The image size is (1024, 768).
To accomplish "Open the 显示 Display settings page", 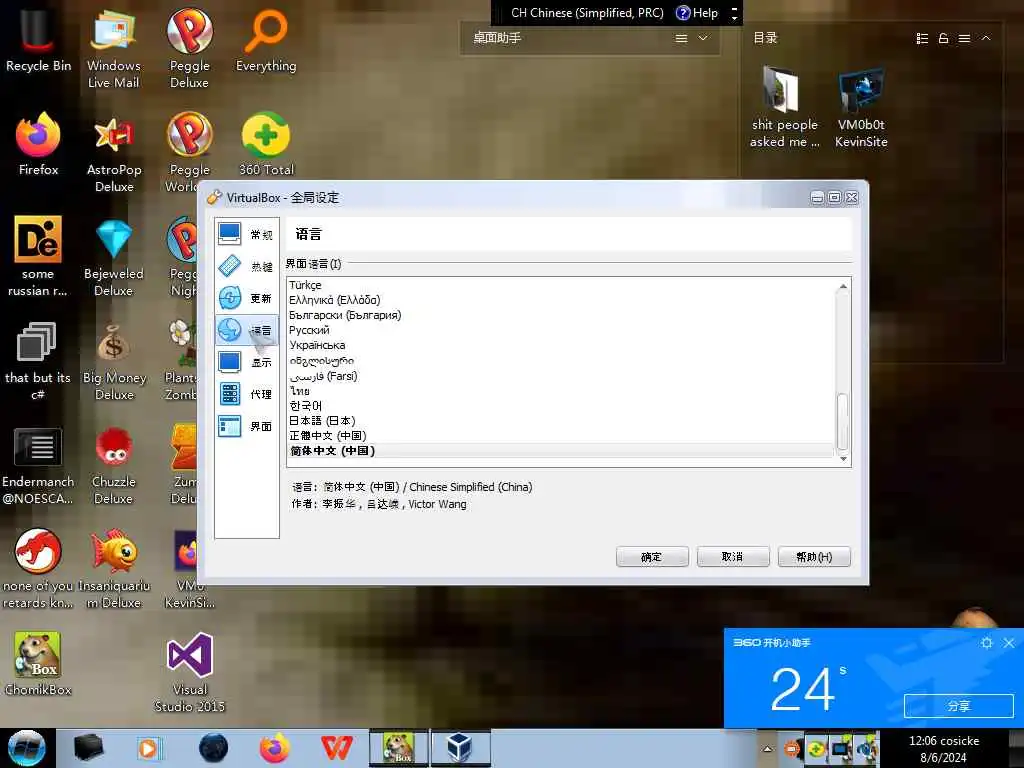I will pyautogui.click(x=246, y=362).
